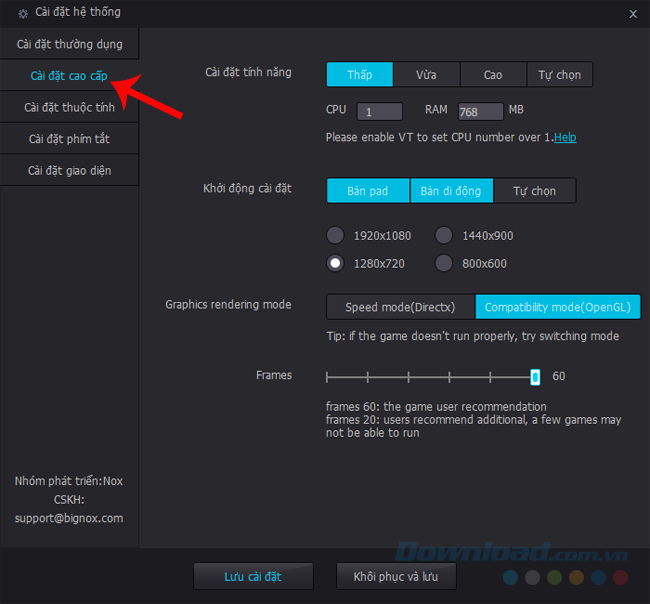
Task: Click support@bignox.com contact text
Action: pos(69,518)
